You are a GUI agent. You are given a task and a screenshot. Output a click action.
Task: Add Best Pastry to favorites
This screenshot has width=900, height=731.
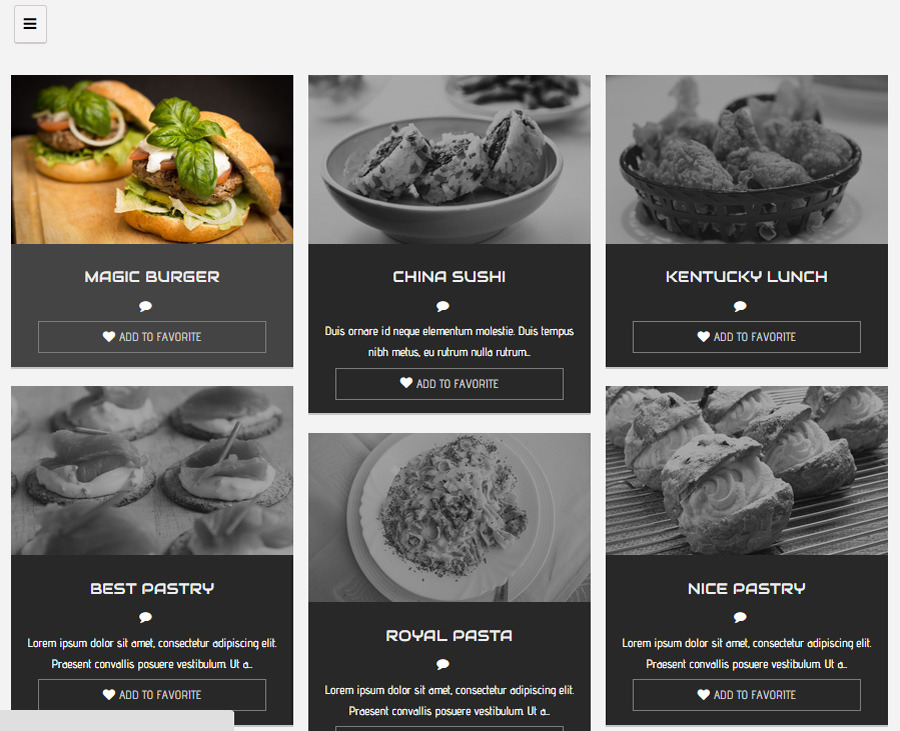click(x=152, y=695)
